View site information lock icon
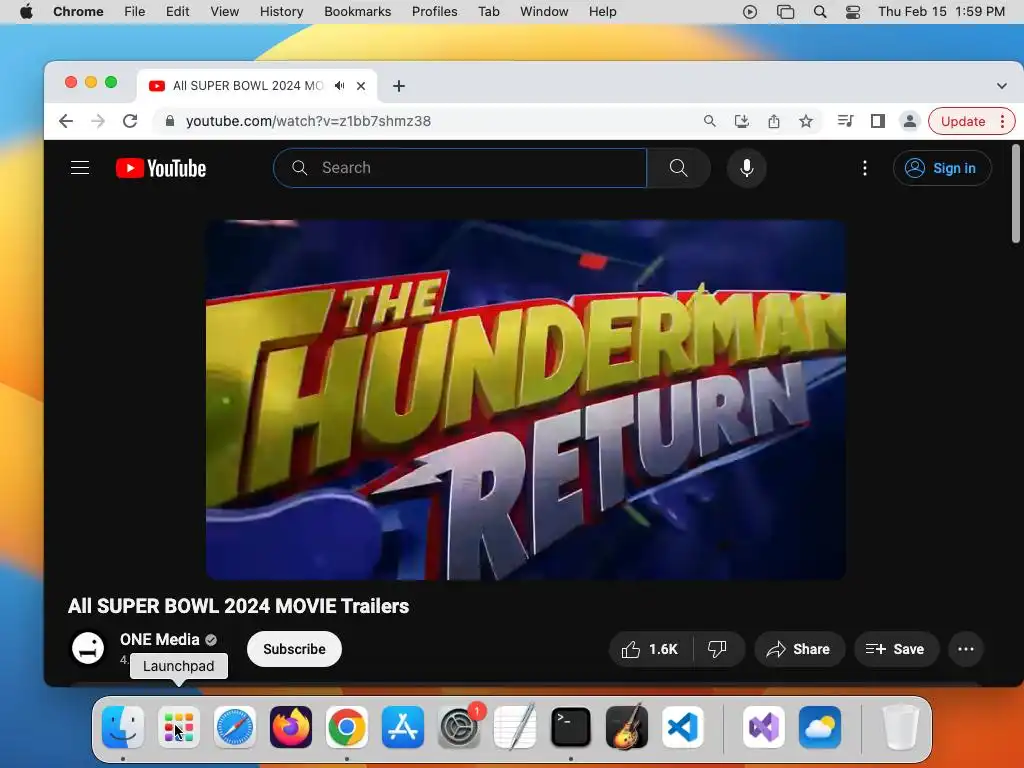The image size is (1024, 768). 170,121
